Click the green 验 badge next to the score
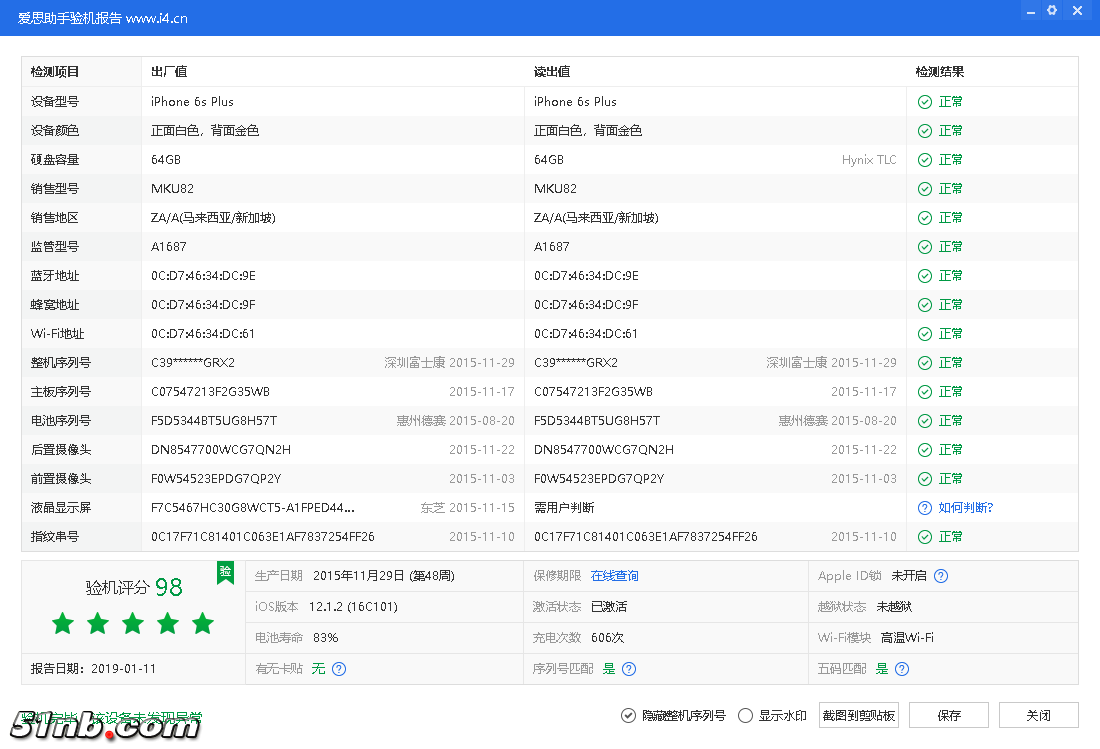This screenshot has width=1100, height=749. pos(226,573)
